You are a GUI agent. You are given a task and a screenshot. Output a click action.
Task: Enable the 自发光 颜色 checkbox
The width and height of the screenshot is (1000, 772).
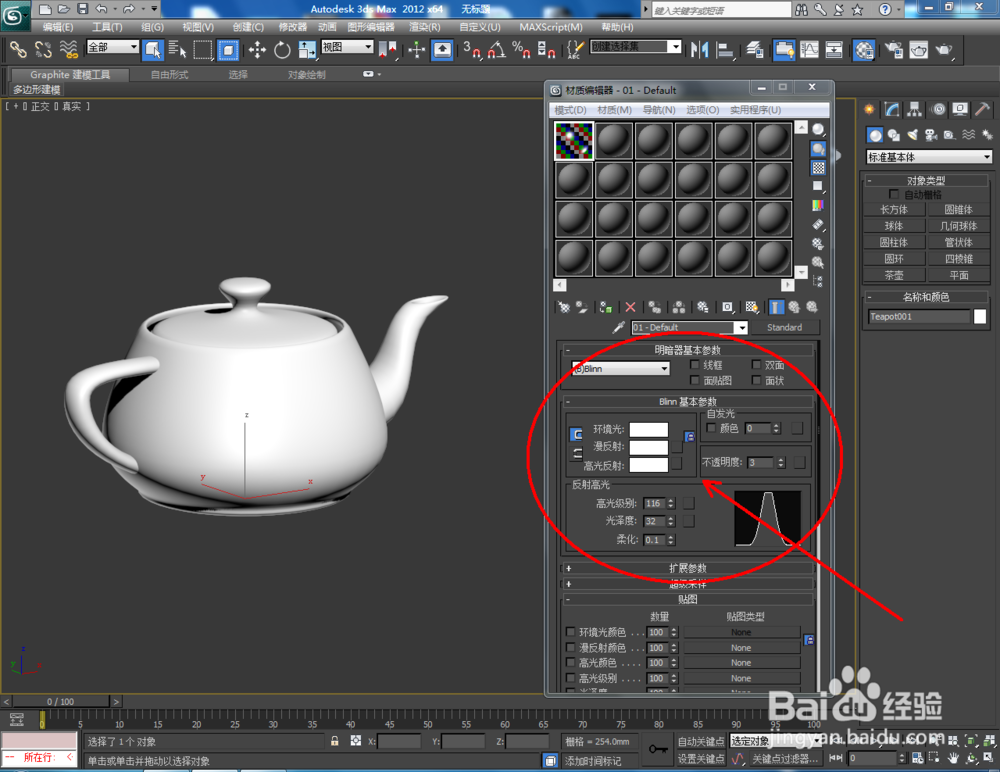(711, 427)
